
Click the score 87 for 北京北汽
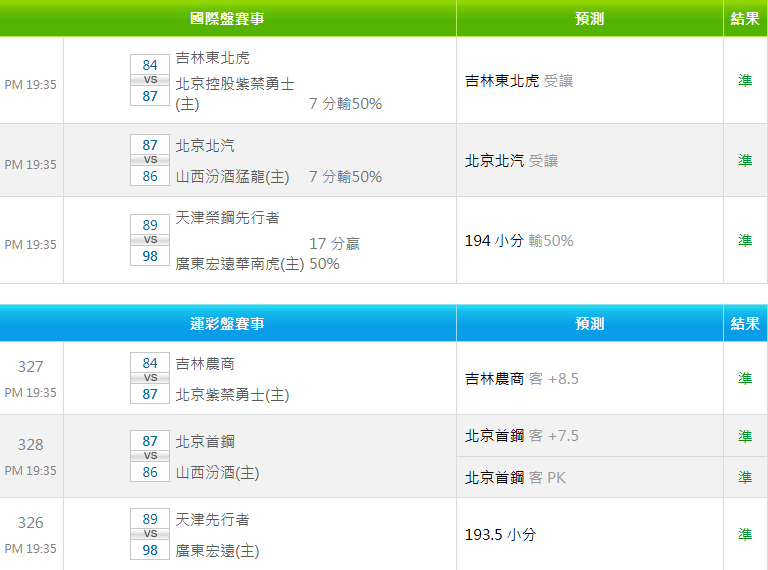pyautogui.click(x=150, y=144)
